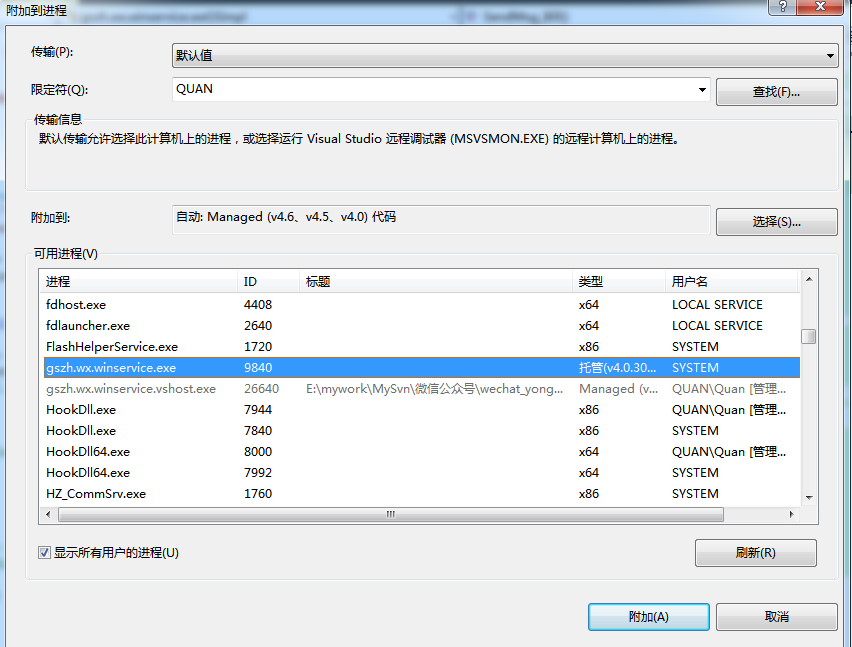Open the 限定符 combo box dropdown arrow

700,89
